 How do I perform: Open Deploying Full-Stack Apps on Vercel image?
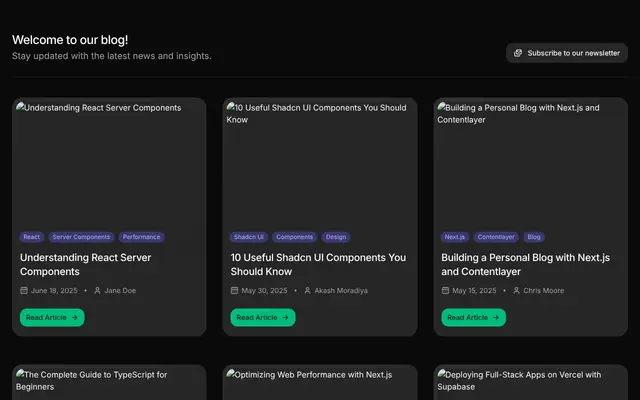(531, 382)
